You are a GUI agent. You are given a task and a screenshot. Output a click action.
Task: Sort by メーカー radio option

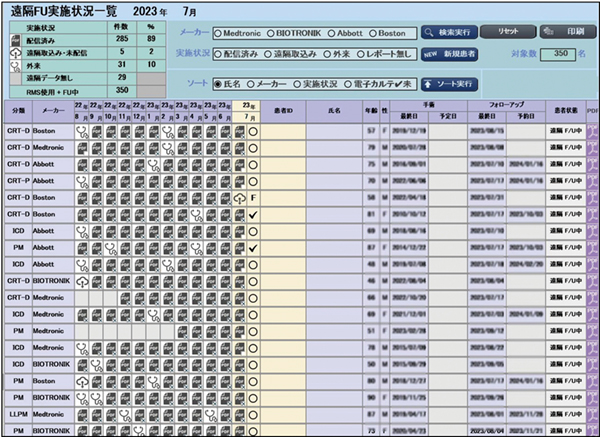[254, 84]
